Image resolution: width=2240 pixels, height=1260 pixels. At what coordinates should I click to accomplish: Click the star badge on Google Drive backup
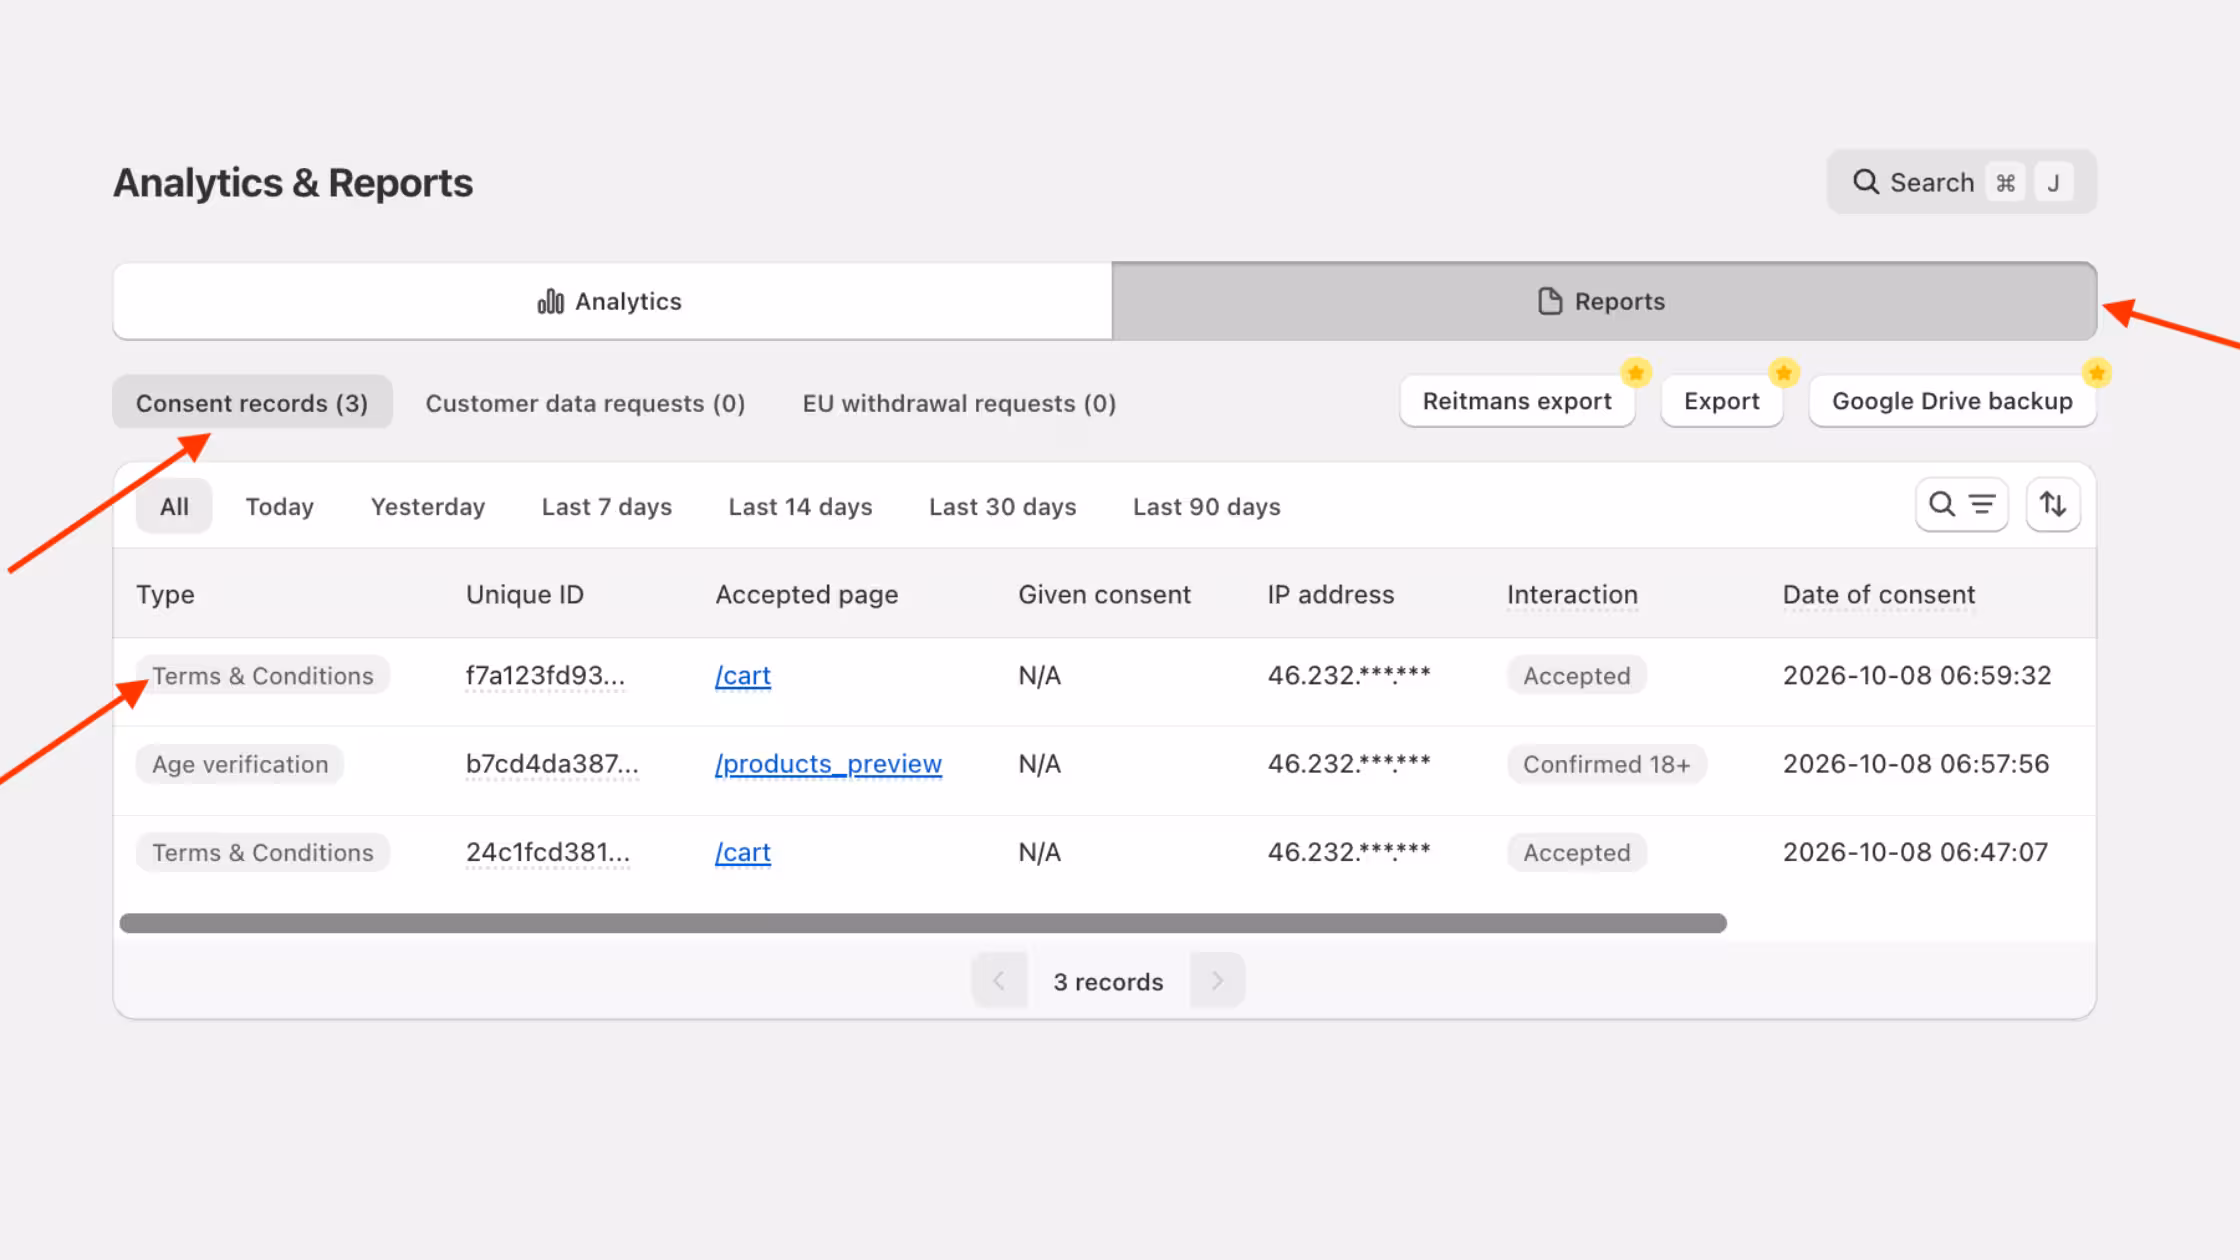point(2096,373)
